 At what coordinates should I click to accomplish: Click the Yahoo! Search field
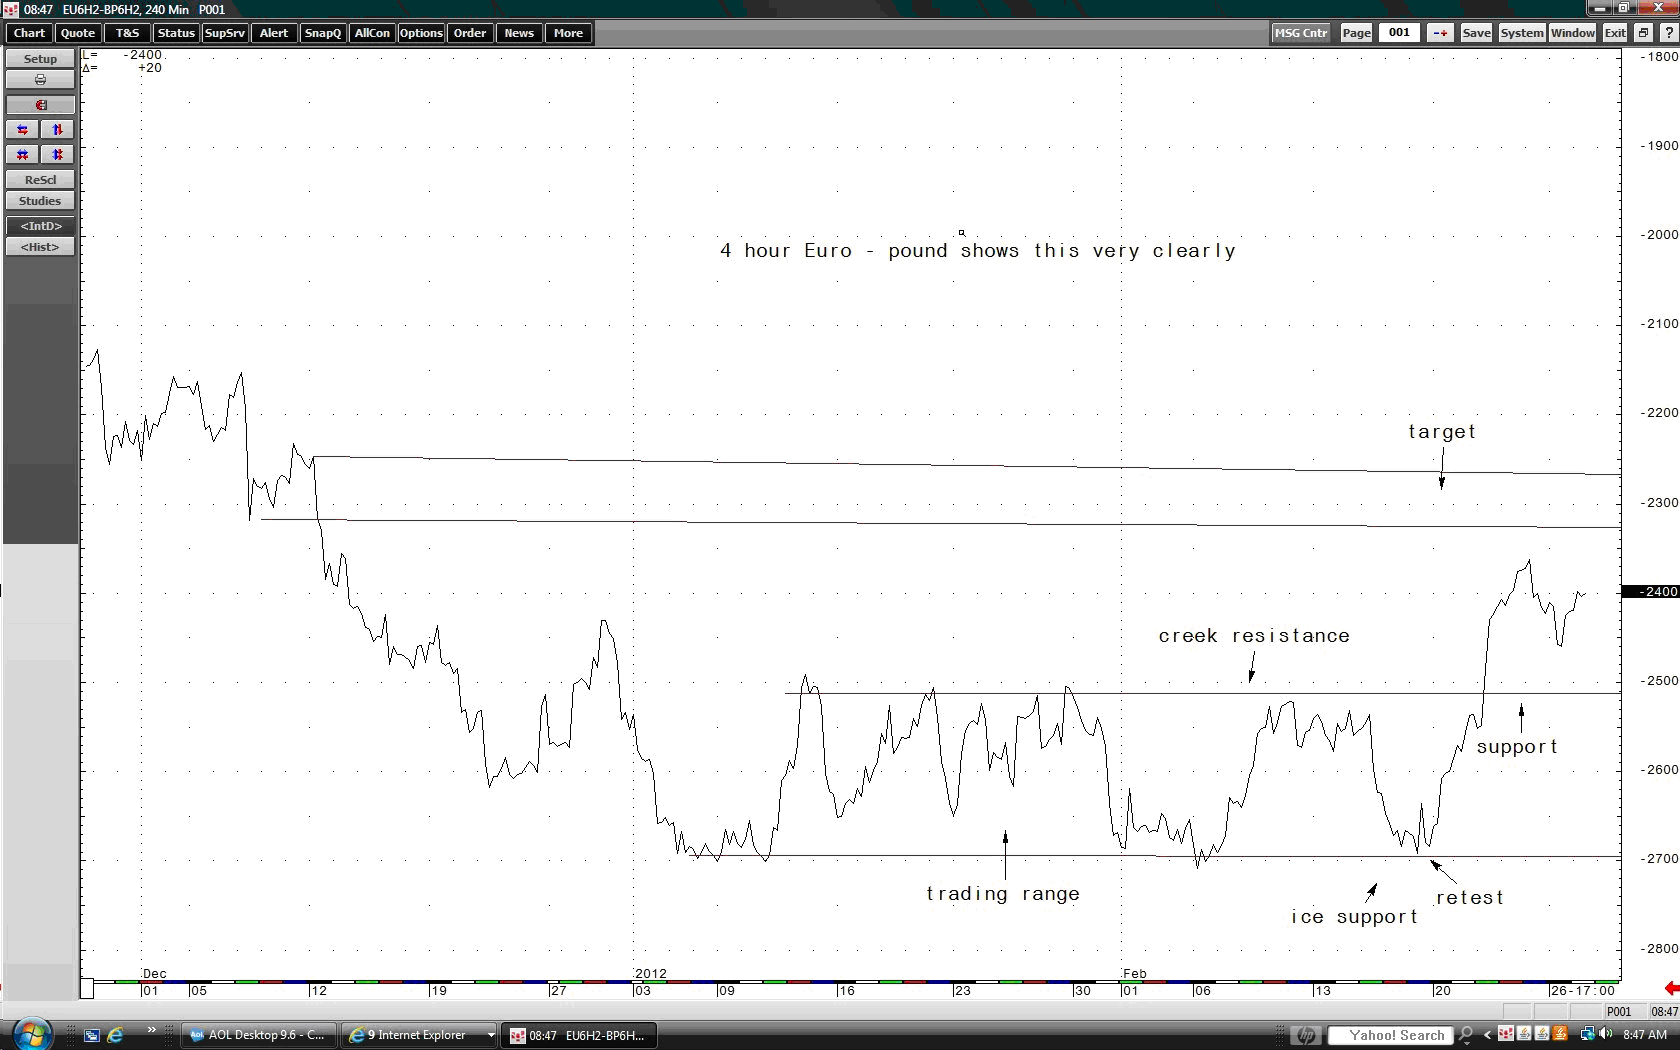[x=1390, y=1035]
